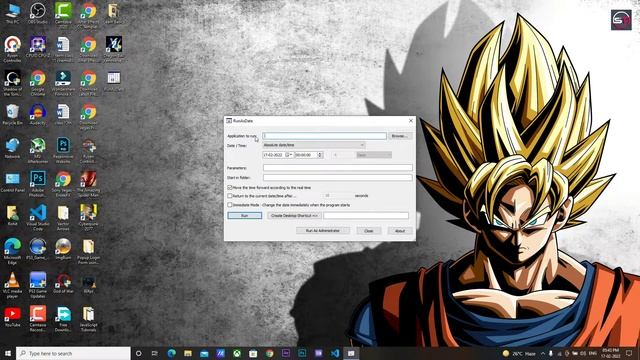Focus the desktop shortcut name field
Viewport: 640px width, 360px height.
click(x=366, y=216)
